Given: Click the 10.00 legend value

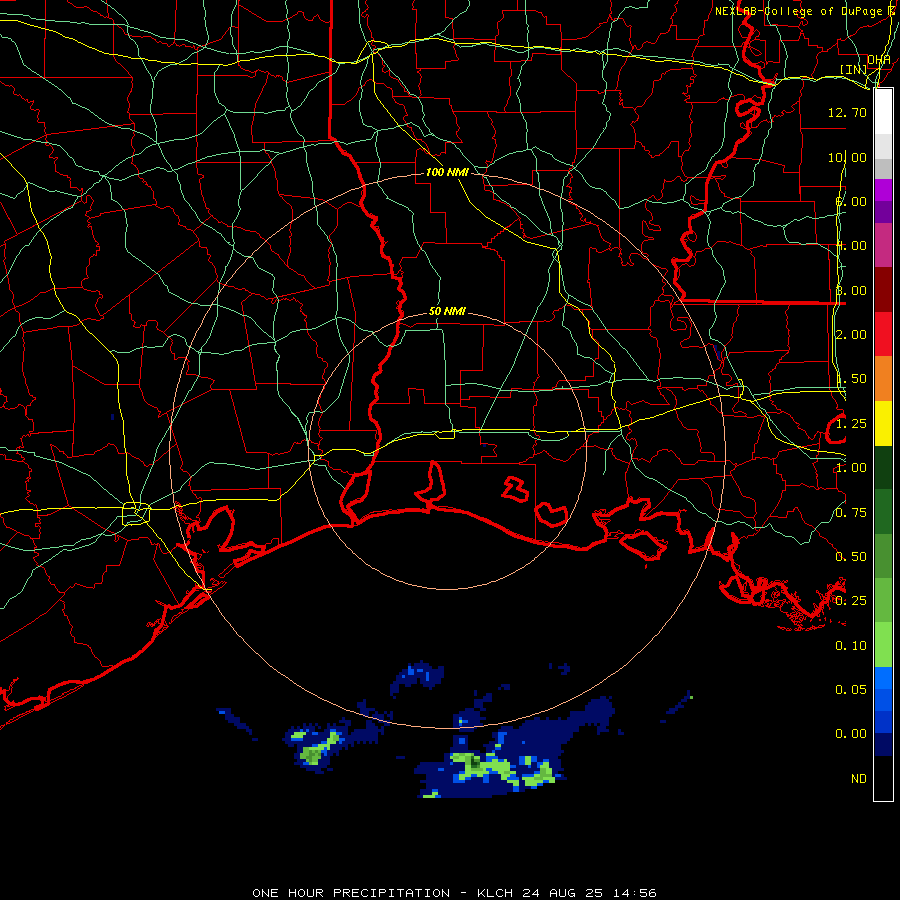Looking at the screenshot, I should [847, 157].
